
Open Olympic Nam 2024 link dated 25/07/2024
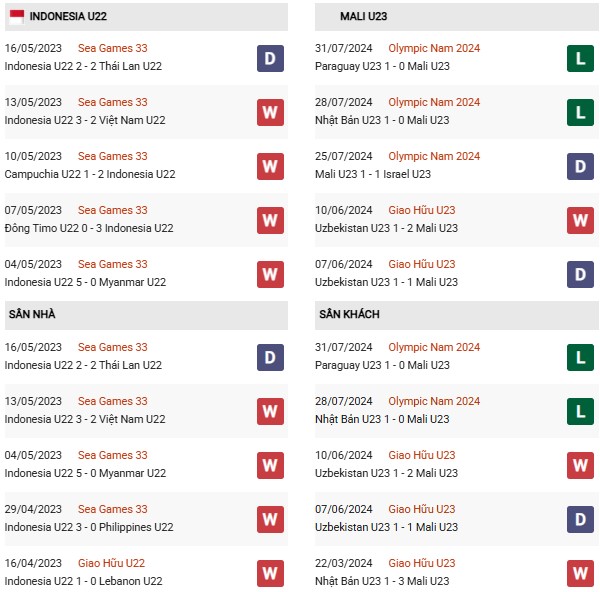point(434,156)
